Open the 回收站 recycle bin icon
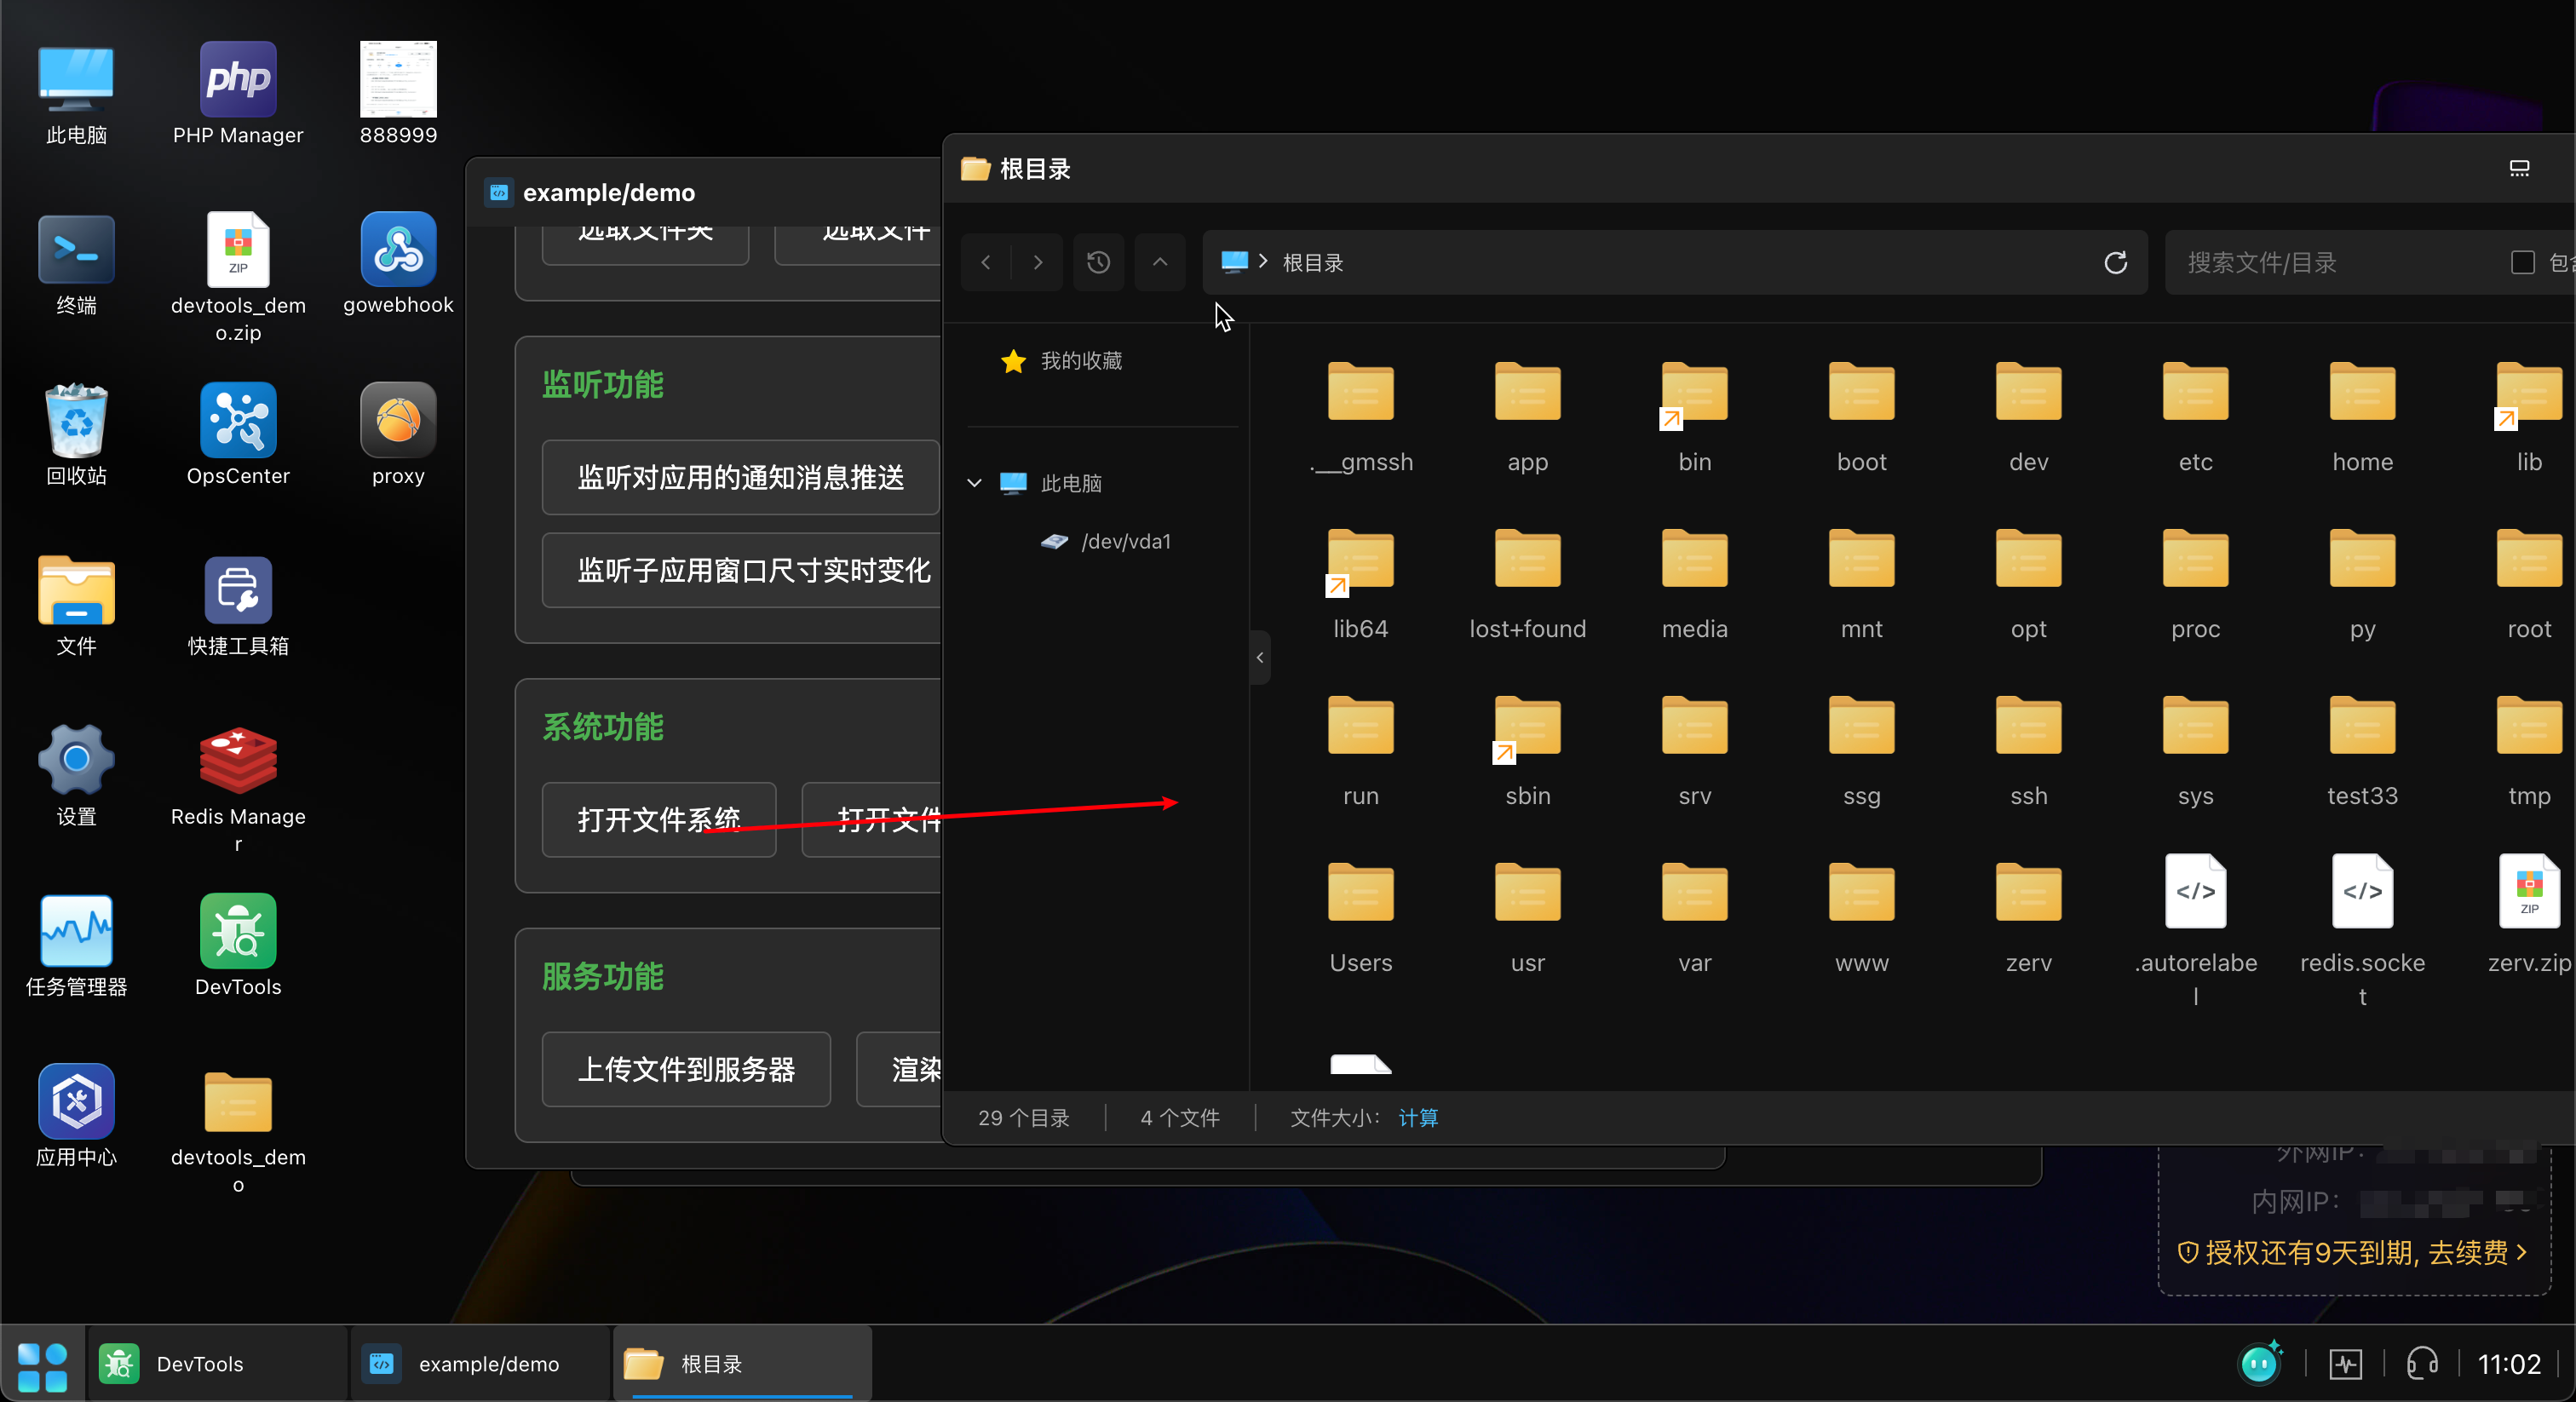This screenshot has height=1402, width=2576. (76, 434)
